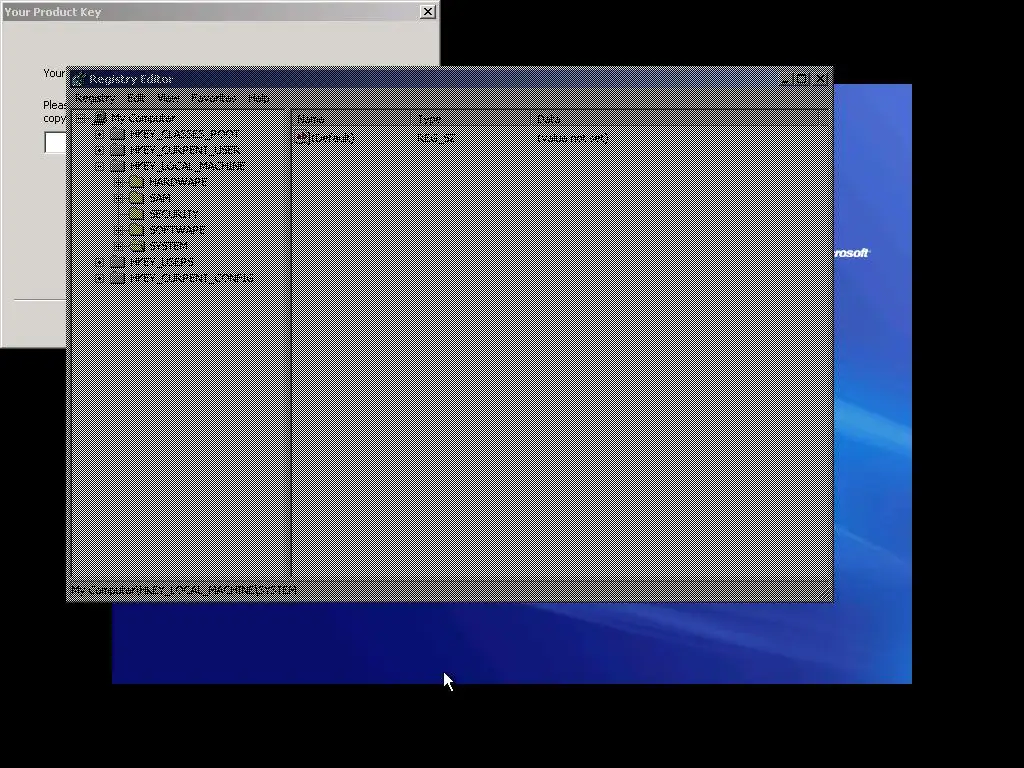The height and width of the screenshot is (768, 1024).
Task: Click the resize grip in Registry Editor corner
Action: 825,592
